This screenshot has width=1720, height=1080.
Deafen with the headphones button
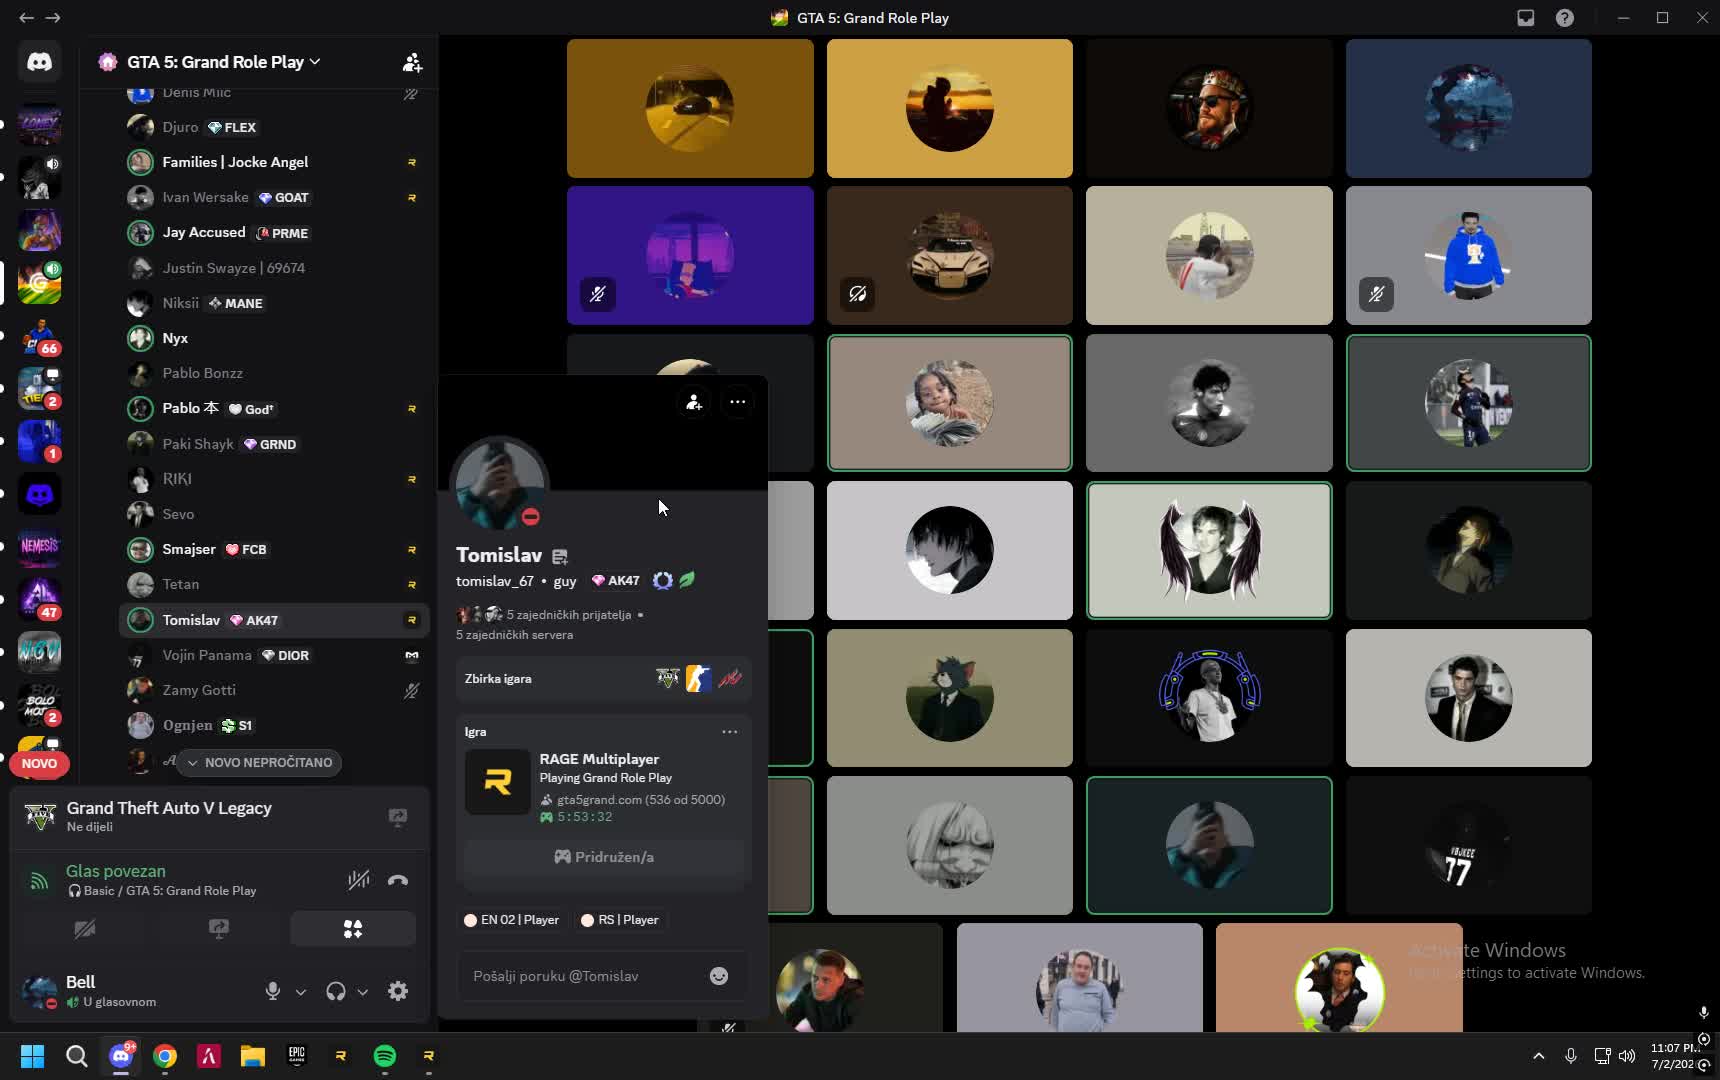pos(336,991)
